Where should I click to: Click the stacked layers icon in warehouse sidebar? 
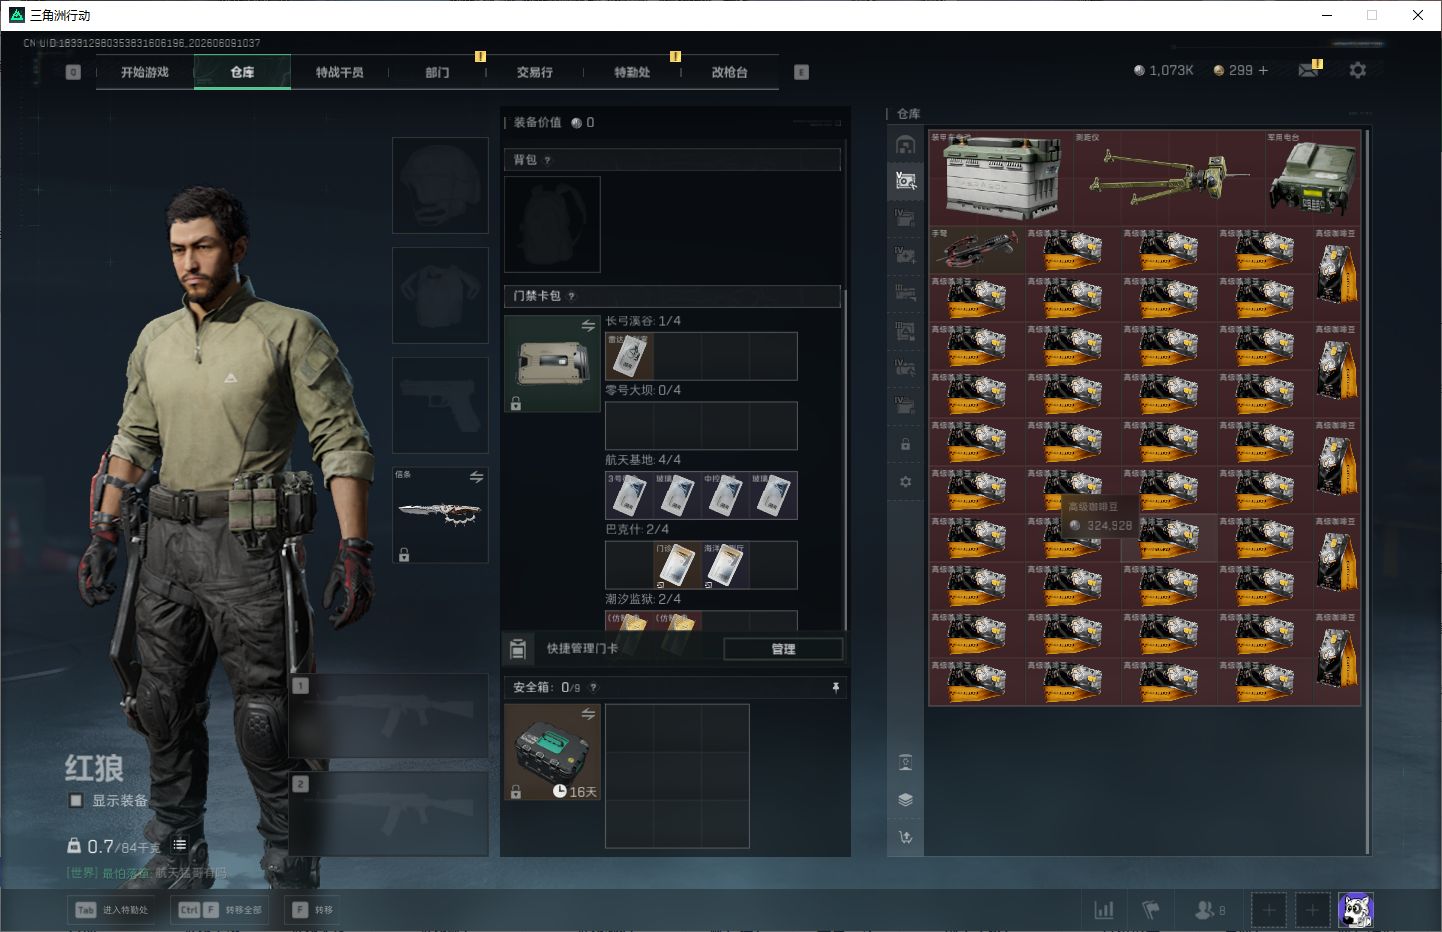[x=905, y=799]
